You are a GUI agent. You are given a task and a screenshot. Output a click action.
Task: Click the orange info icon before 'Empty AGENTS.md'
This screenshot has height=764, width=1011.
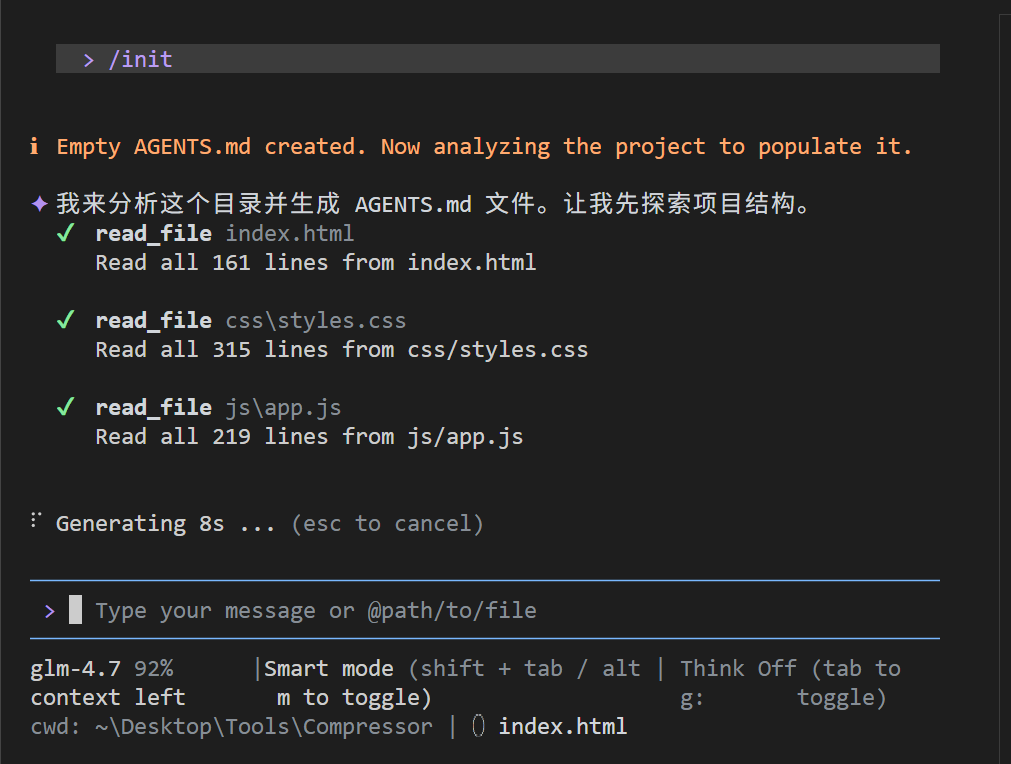coord(34,147)
